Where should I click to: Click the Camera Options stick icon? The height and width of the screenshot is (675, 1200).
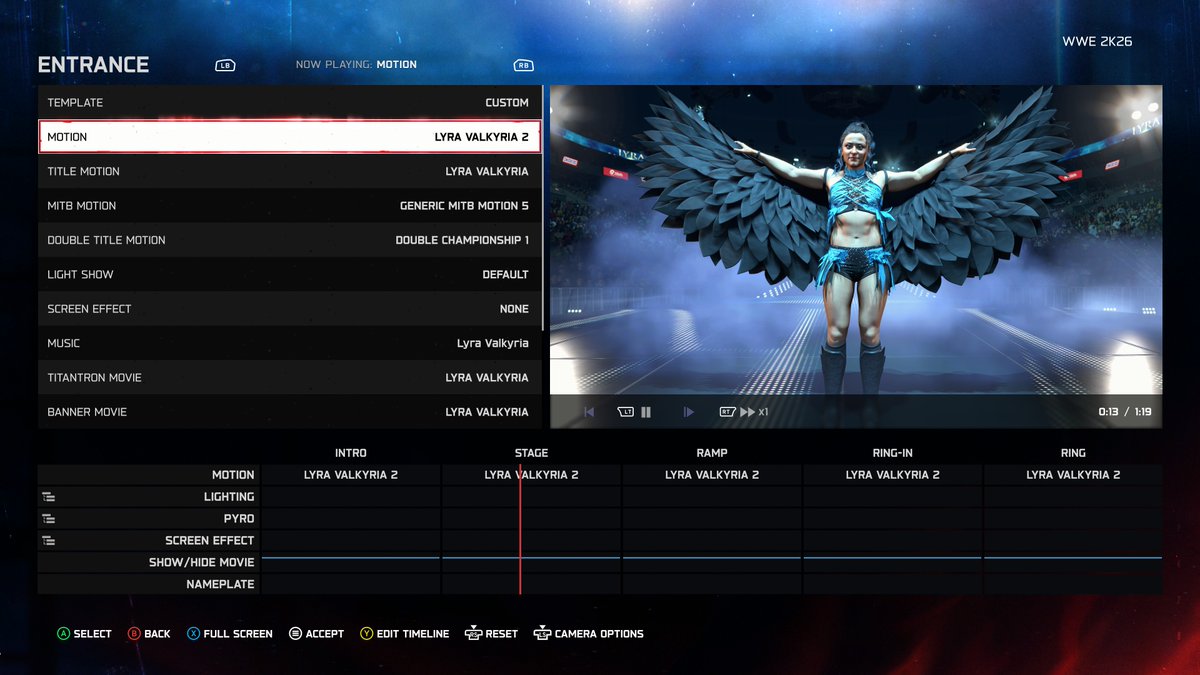[x=542, y=633]
